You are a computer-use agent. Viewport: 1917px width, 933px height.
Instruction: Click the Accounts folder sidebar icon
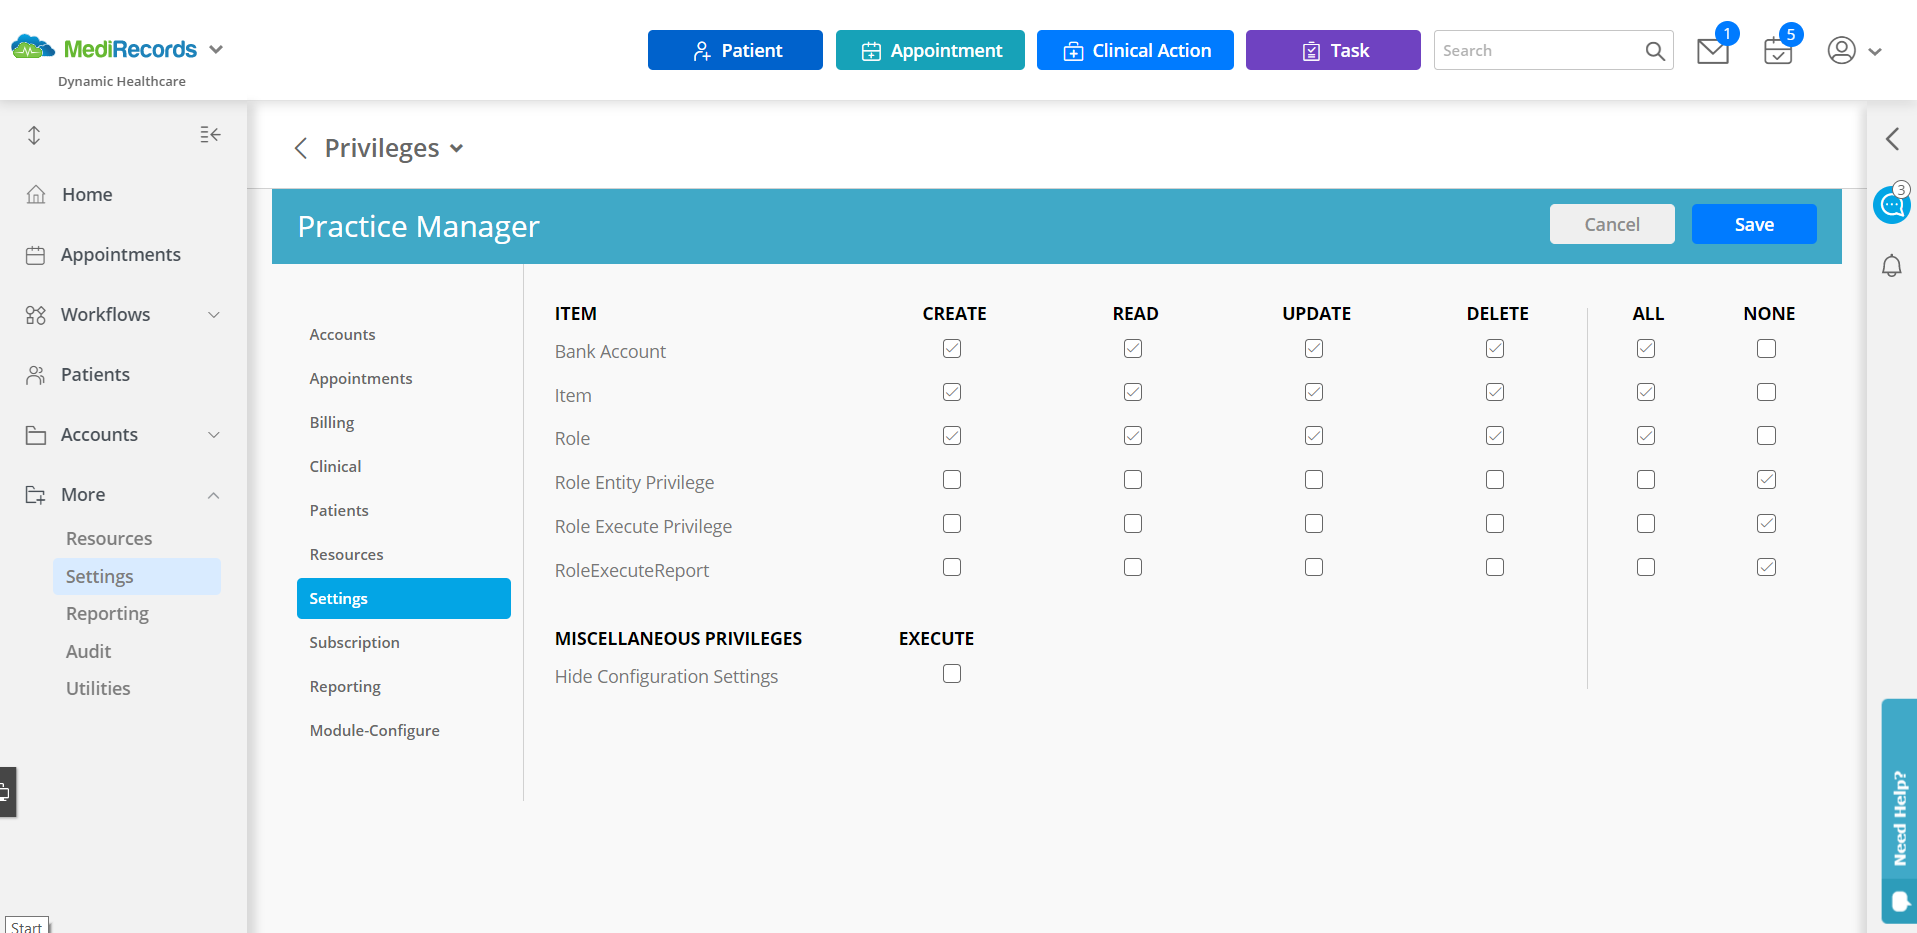(36, 435)
